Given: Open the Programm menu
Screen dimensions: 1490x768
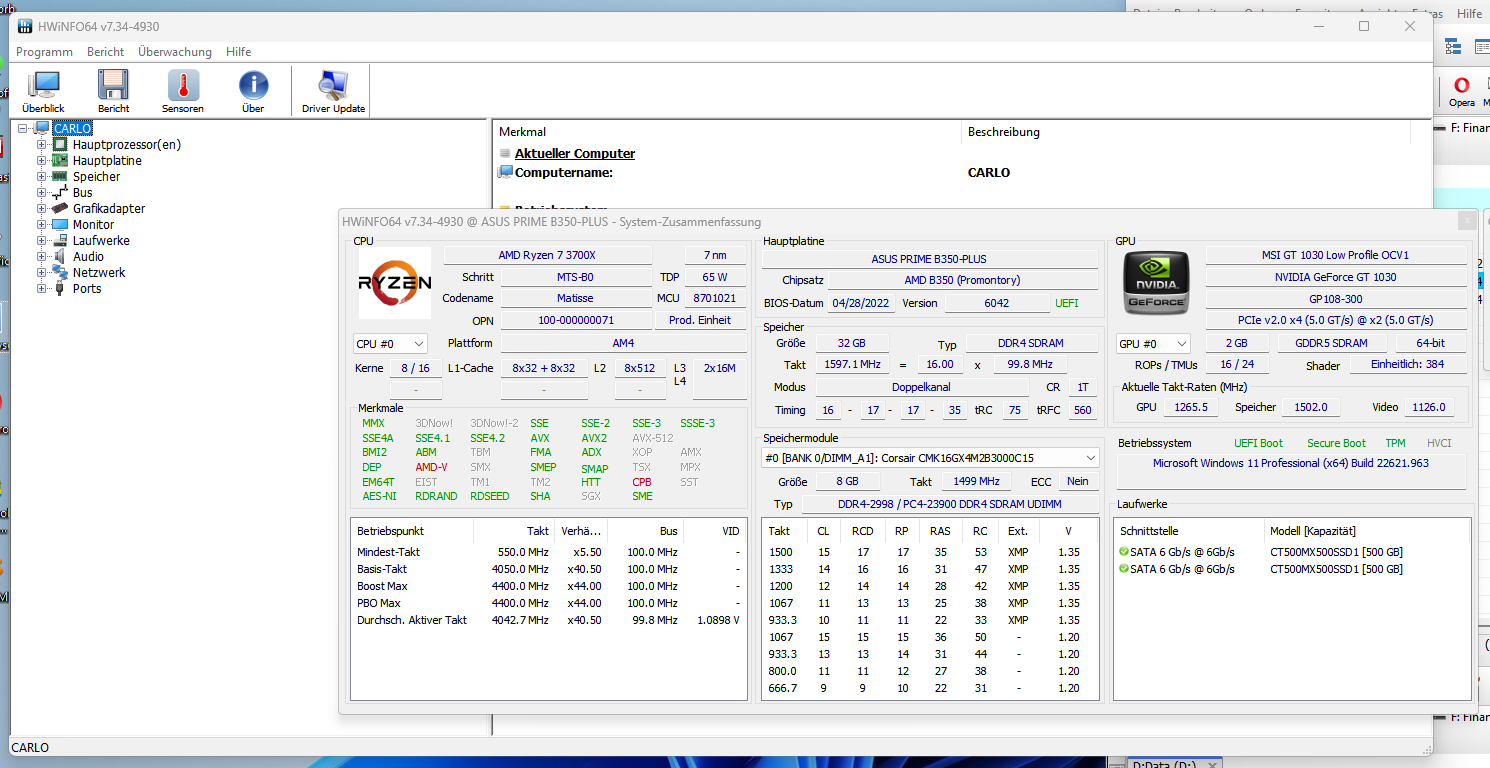Looking at the screenshot, I should click(44, 52).
